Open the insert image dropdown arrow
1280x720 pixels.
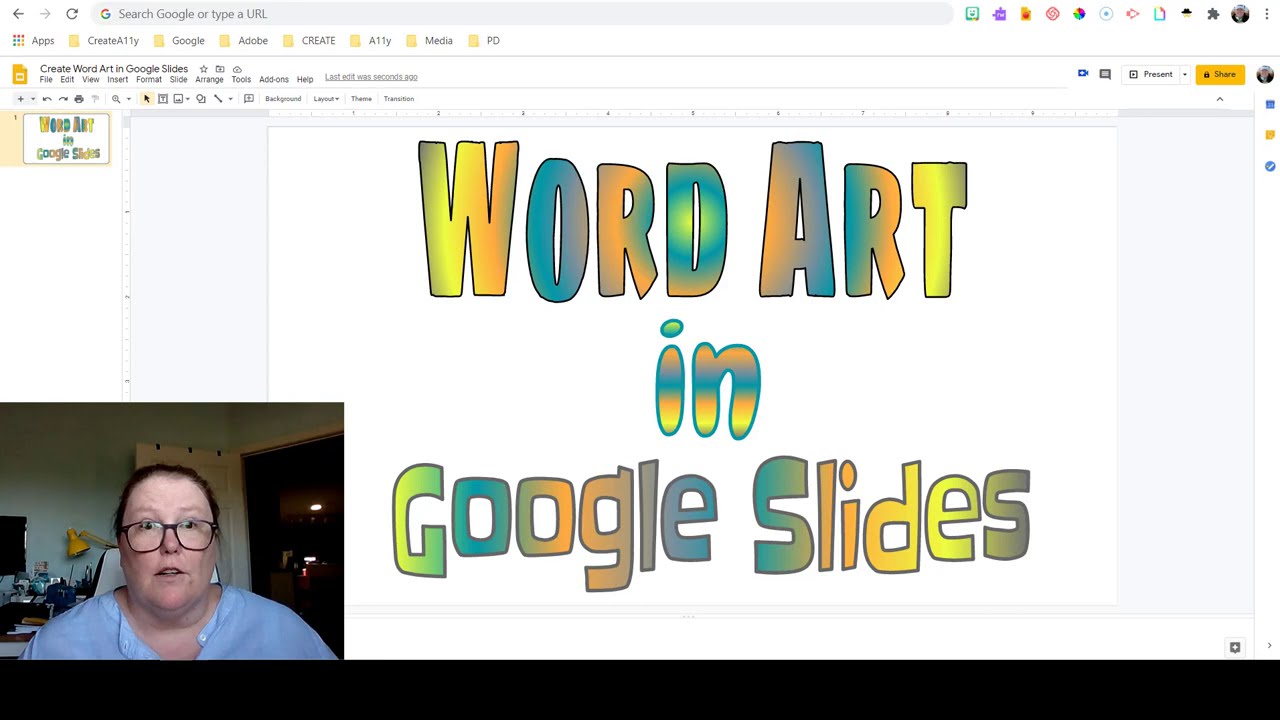187,99
